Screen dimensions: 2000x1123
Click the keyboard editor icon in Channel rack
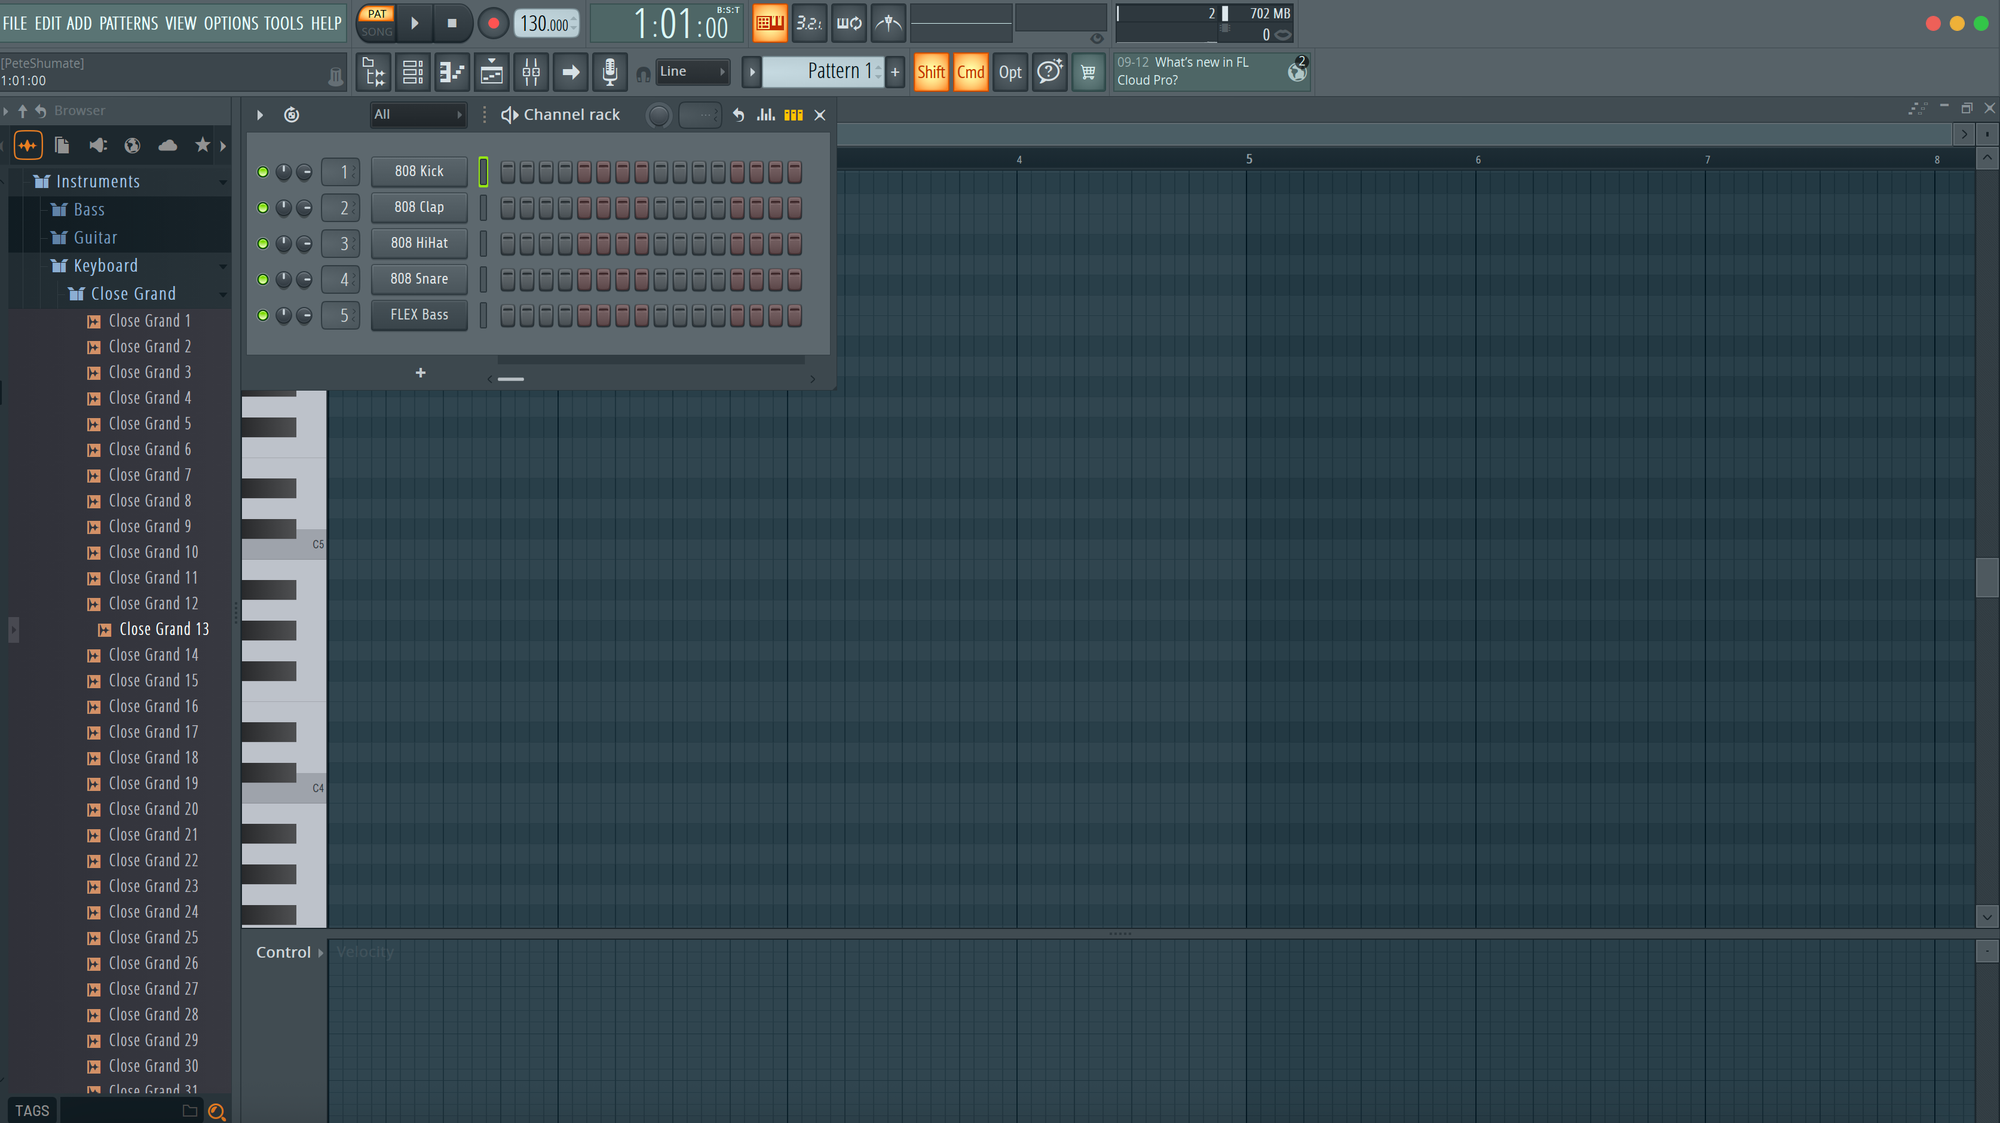pos(793,115)
